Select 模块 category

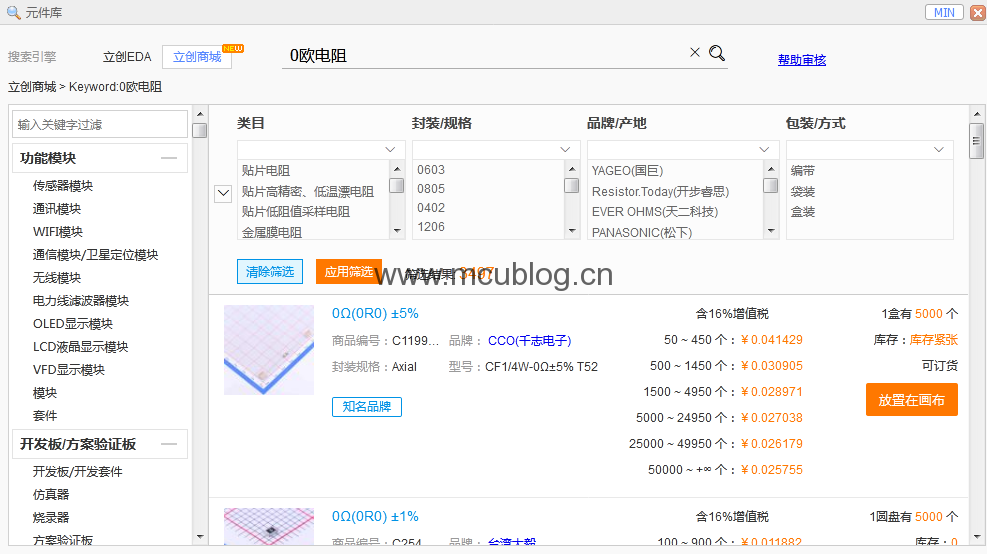45,393
